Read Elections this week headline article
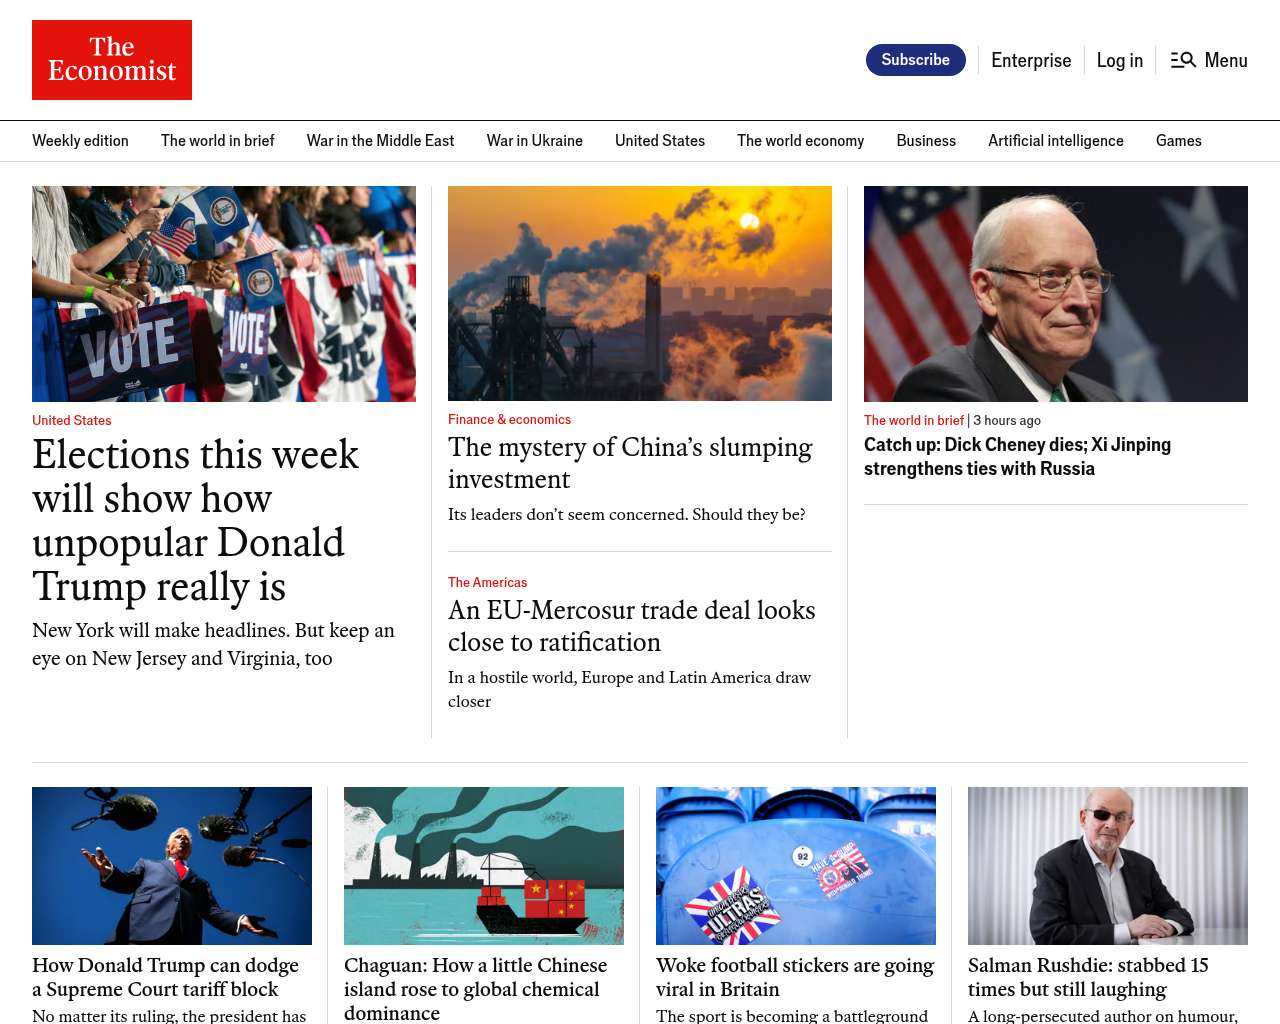The height and width of the screenshot is (1024, 1280). click(x=195, y=520)
